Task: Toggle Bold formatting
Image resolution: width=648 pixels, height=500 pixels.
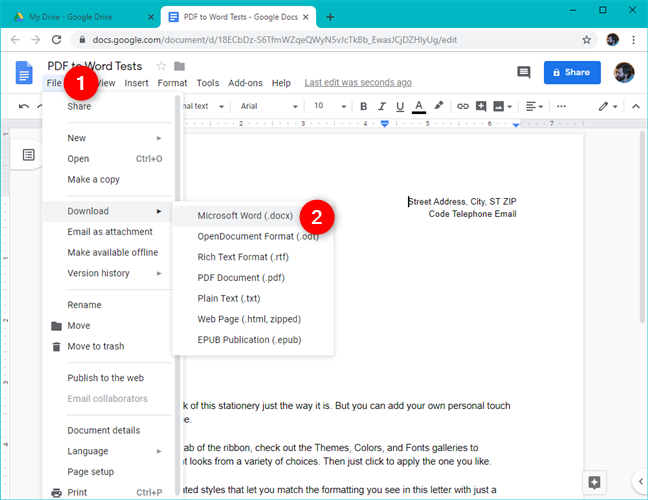Action: coord(363,106)
